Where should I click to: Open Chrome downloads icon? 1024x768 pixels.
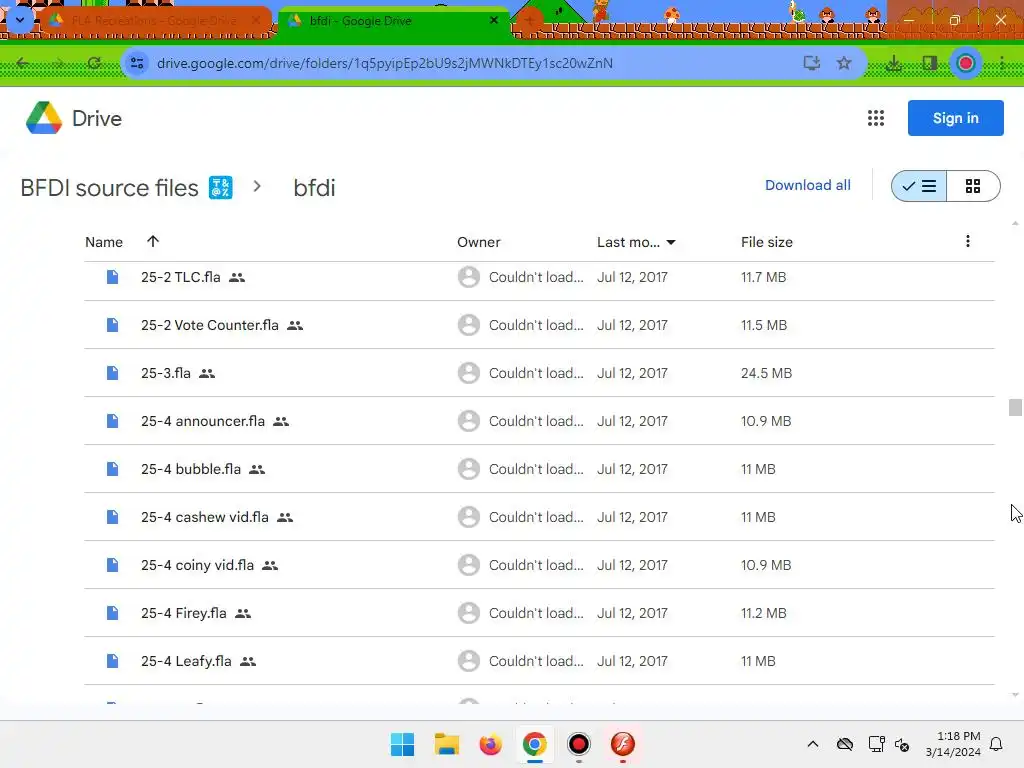[x=894, y=63]
